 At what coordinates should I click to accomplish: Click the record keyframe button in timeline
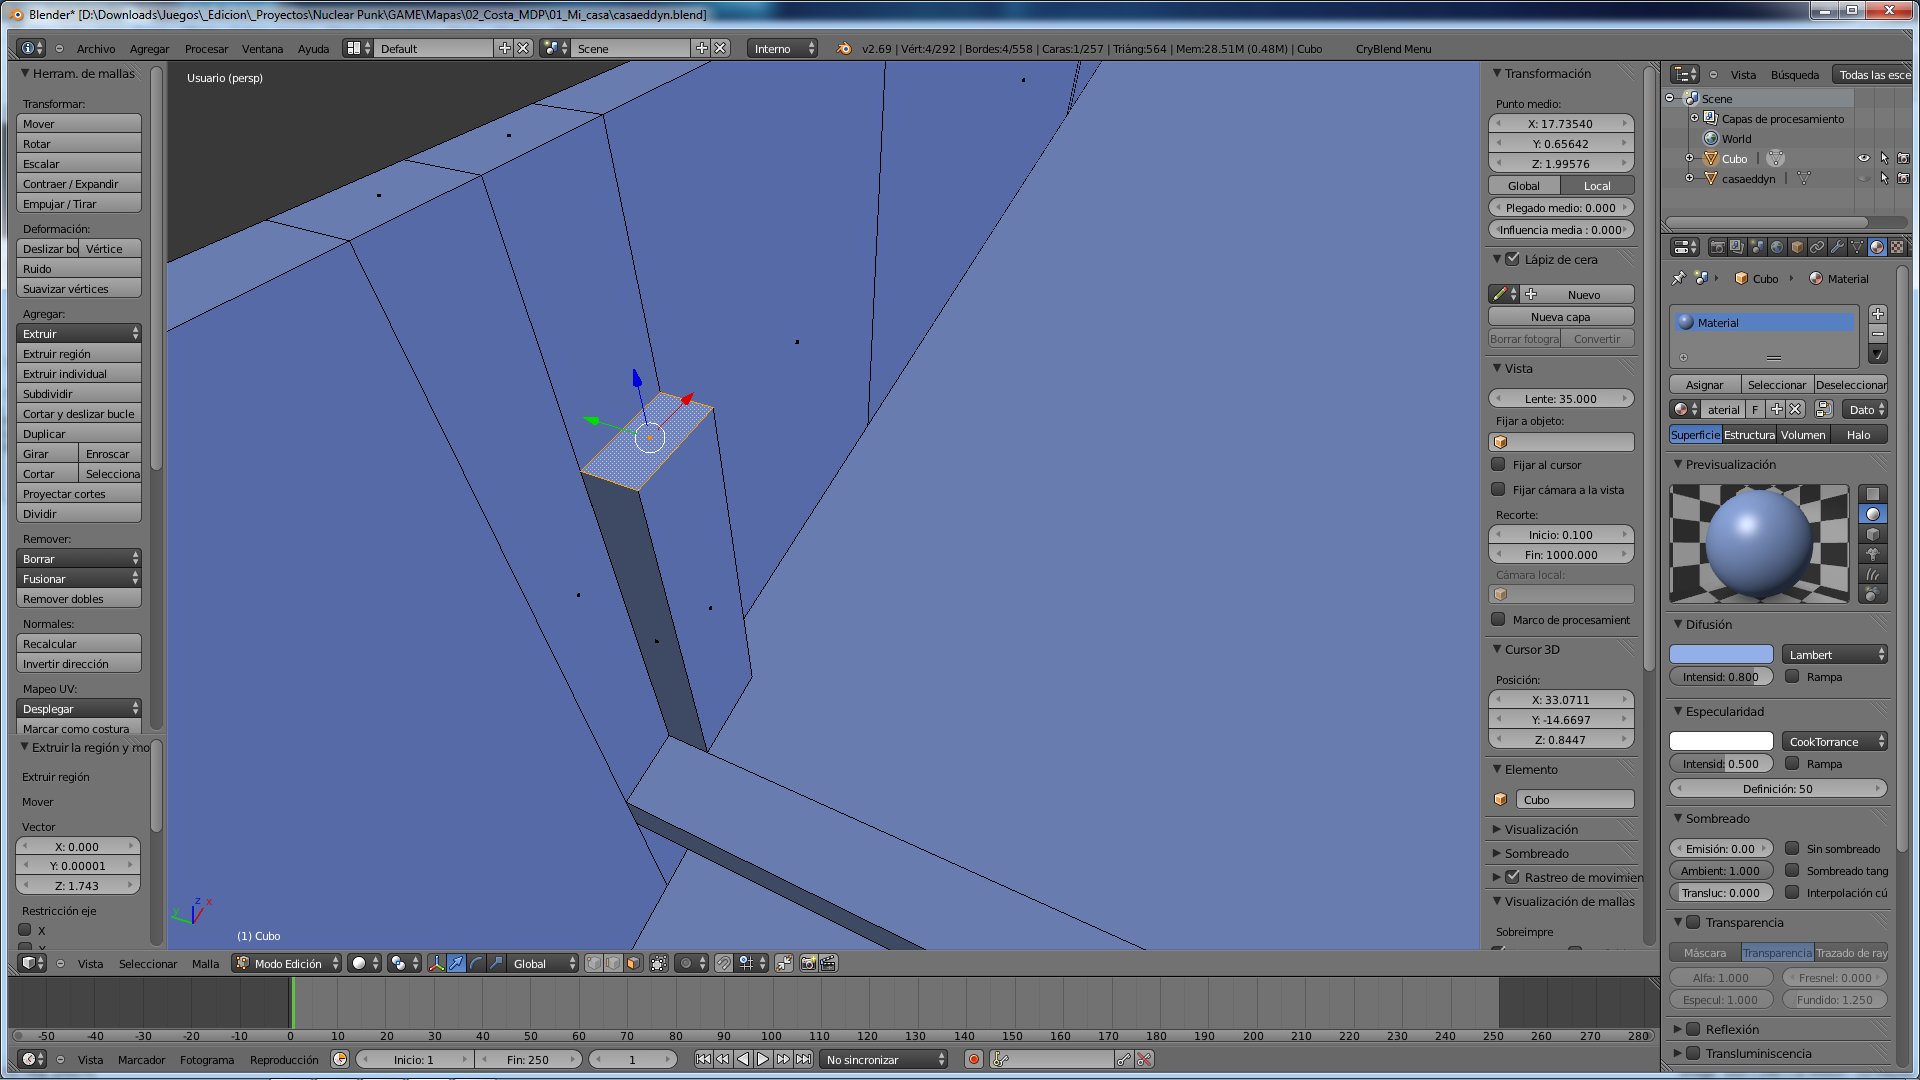(x=973, y=1059)
